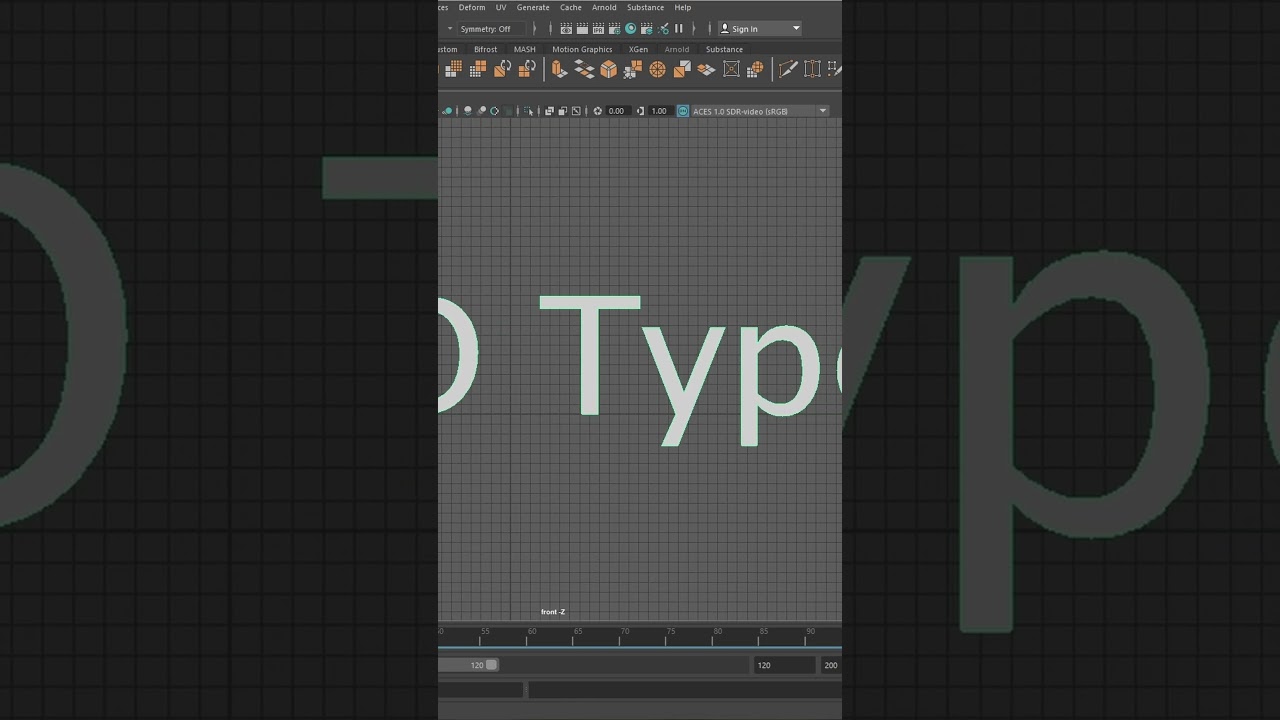Open the light editor icon beside pause

click(x=663, y=29)
